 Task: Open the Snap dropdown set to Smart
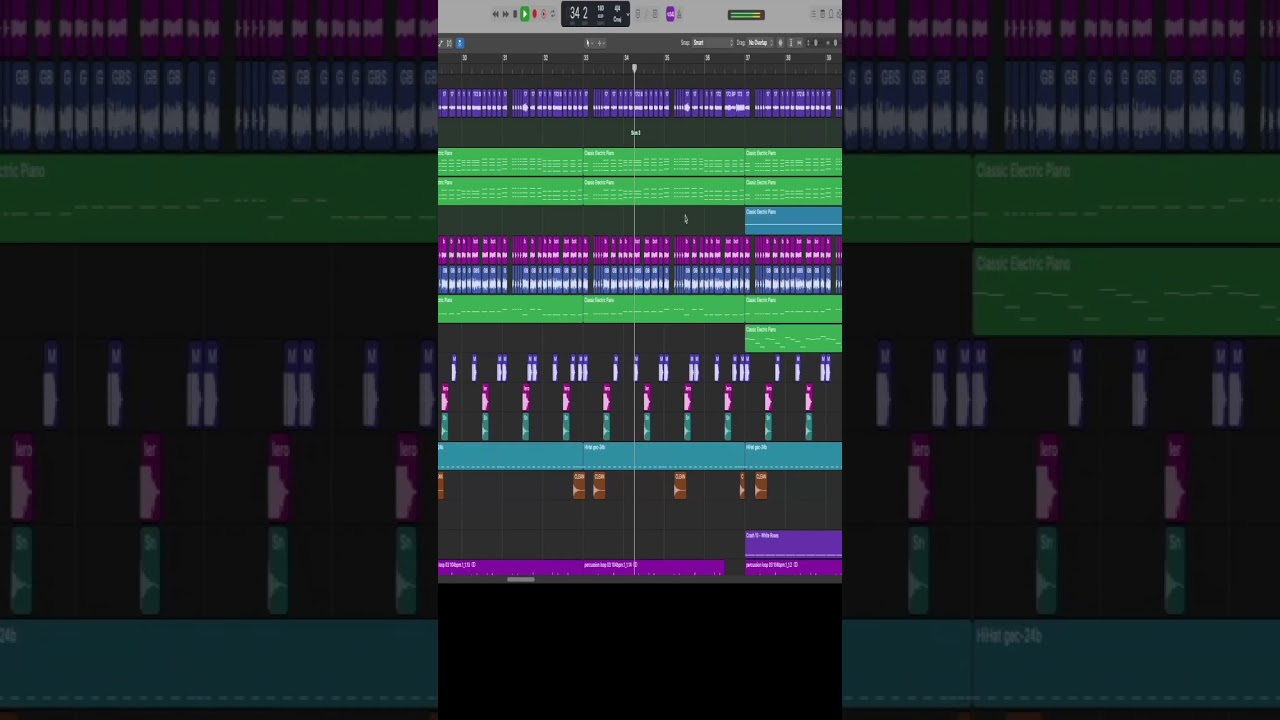tap(713, 43)
